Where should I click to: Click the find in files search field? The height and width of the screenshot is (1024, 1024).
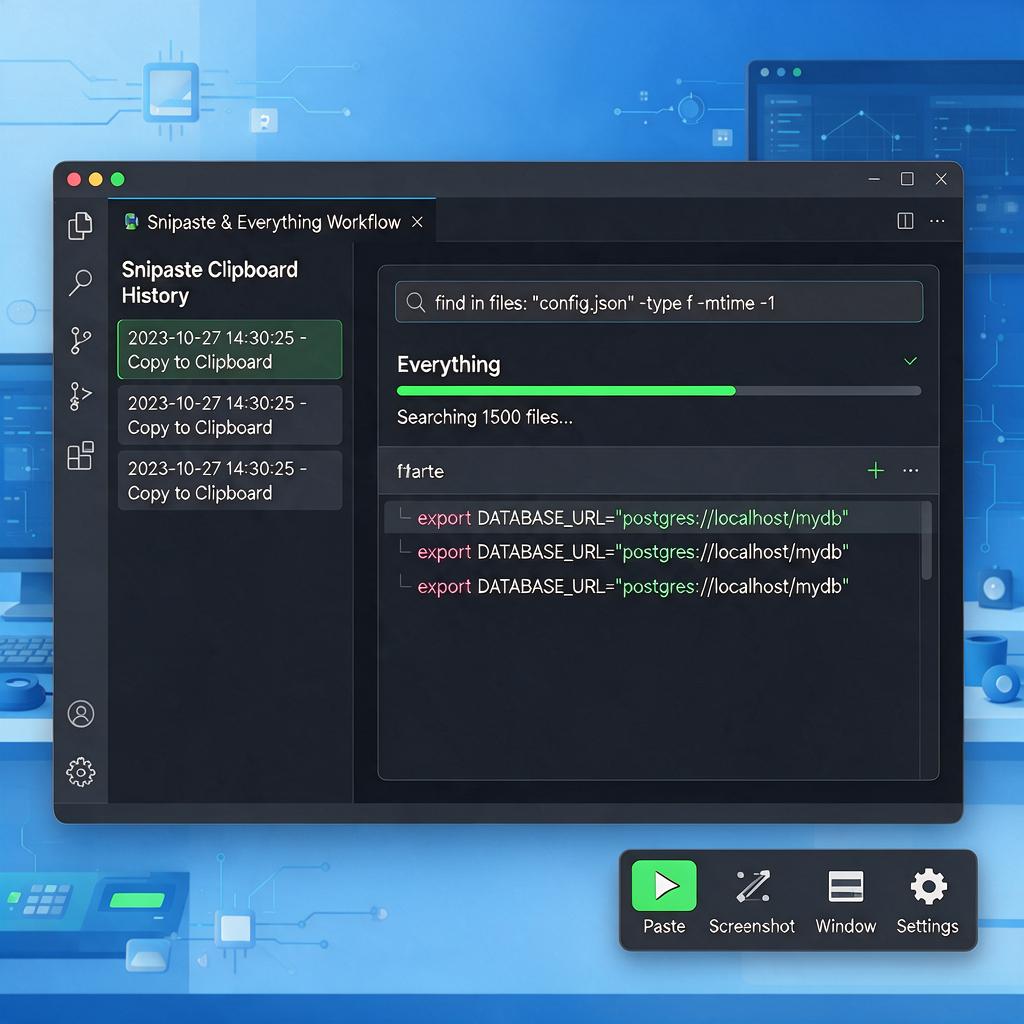point(659,302)
